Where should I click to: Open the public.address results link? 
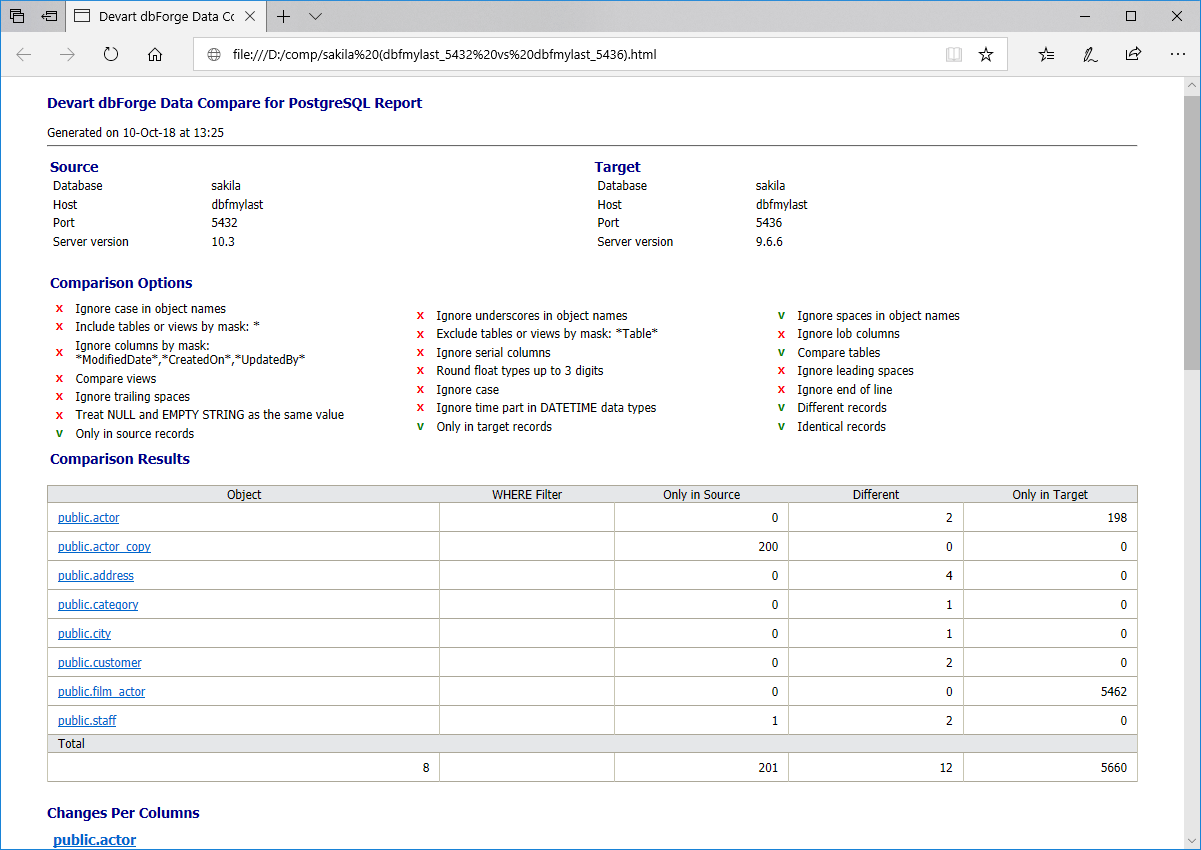coord(96,576)
